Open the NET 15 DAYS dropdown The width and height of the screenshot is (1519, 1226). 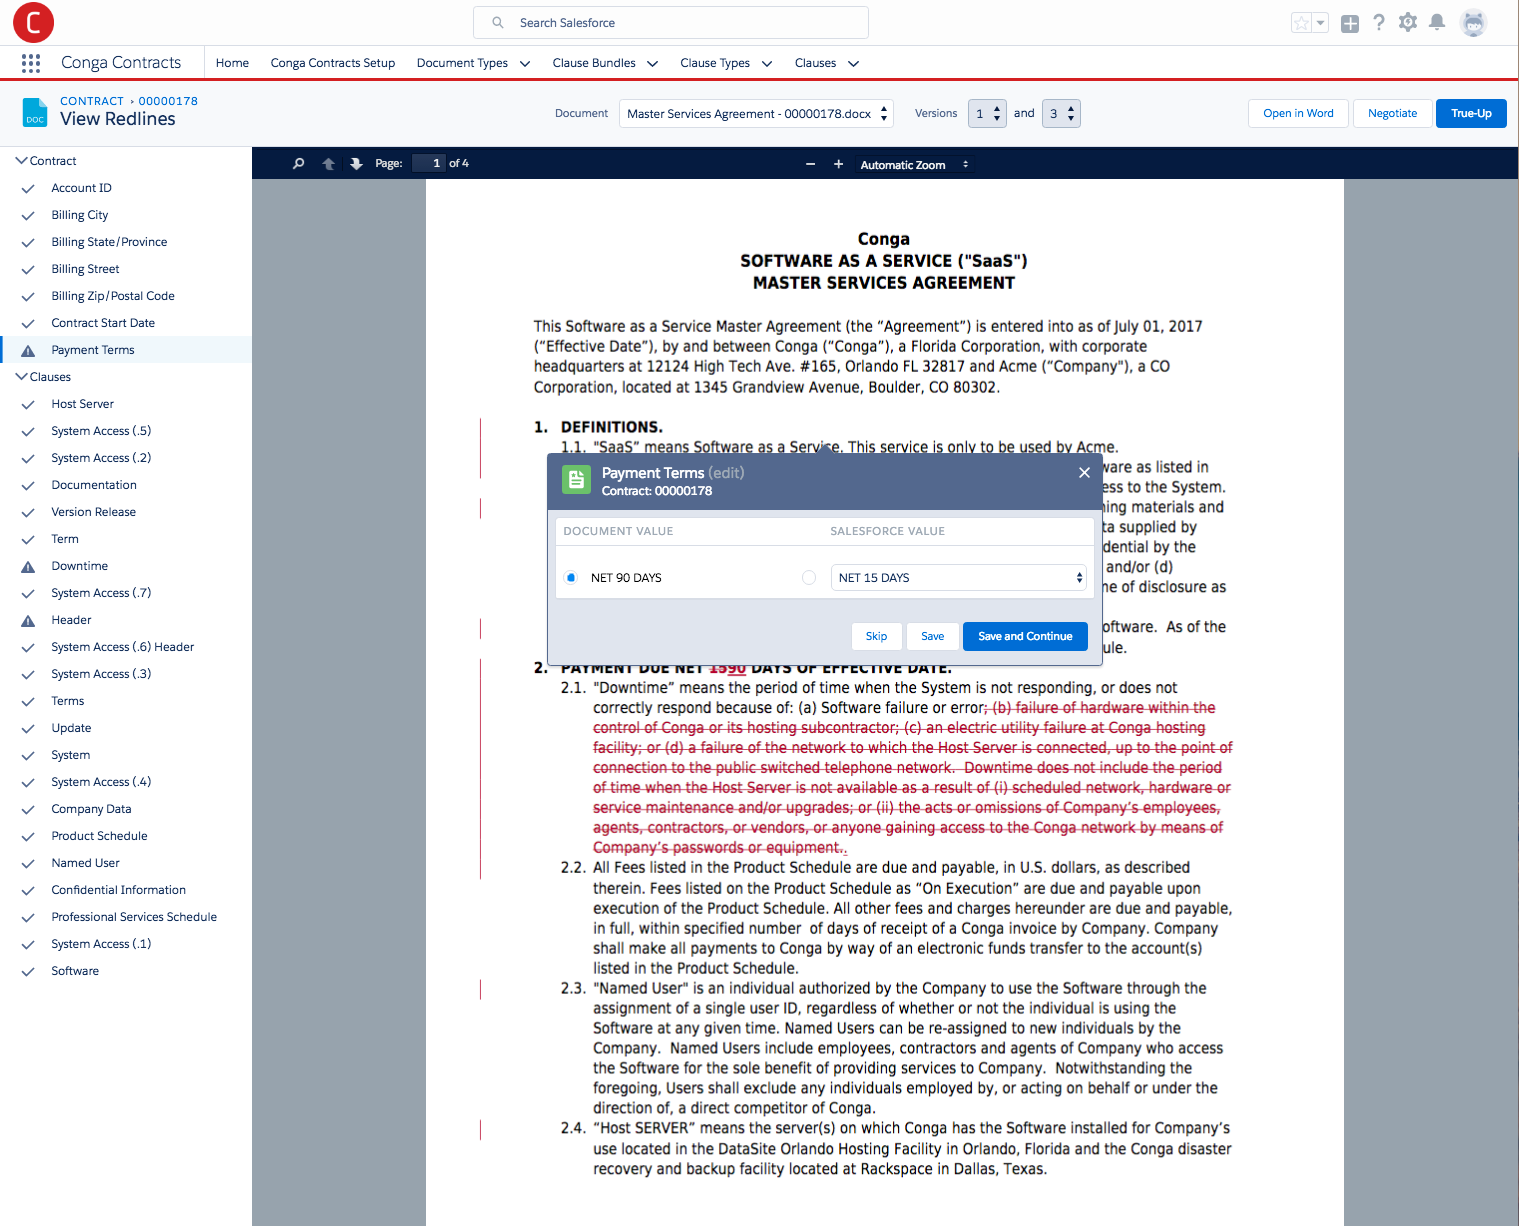pyautogui.click(x=959, y=578)
